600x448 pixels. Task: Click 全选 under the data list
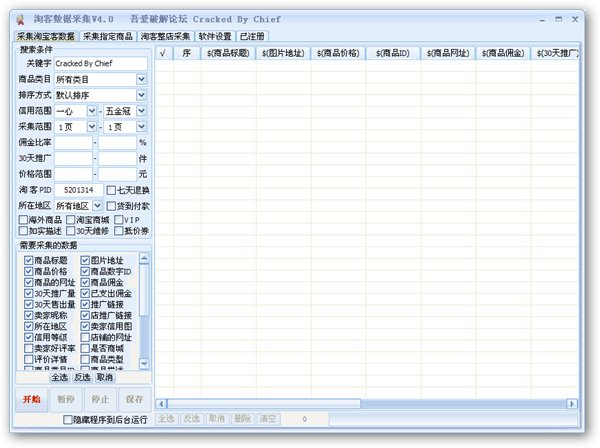[60, 378]
